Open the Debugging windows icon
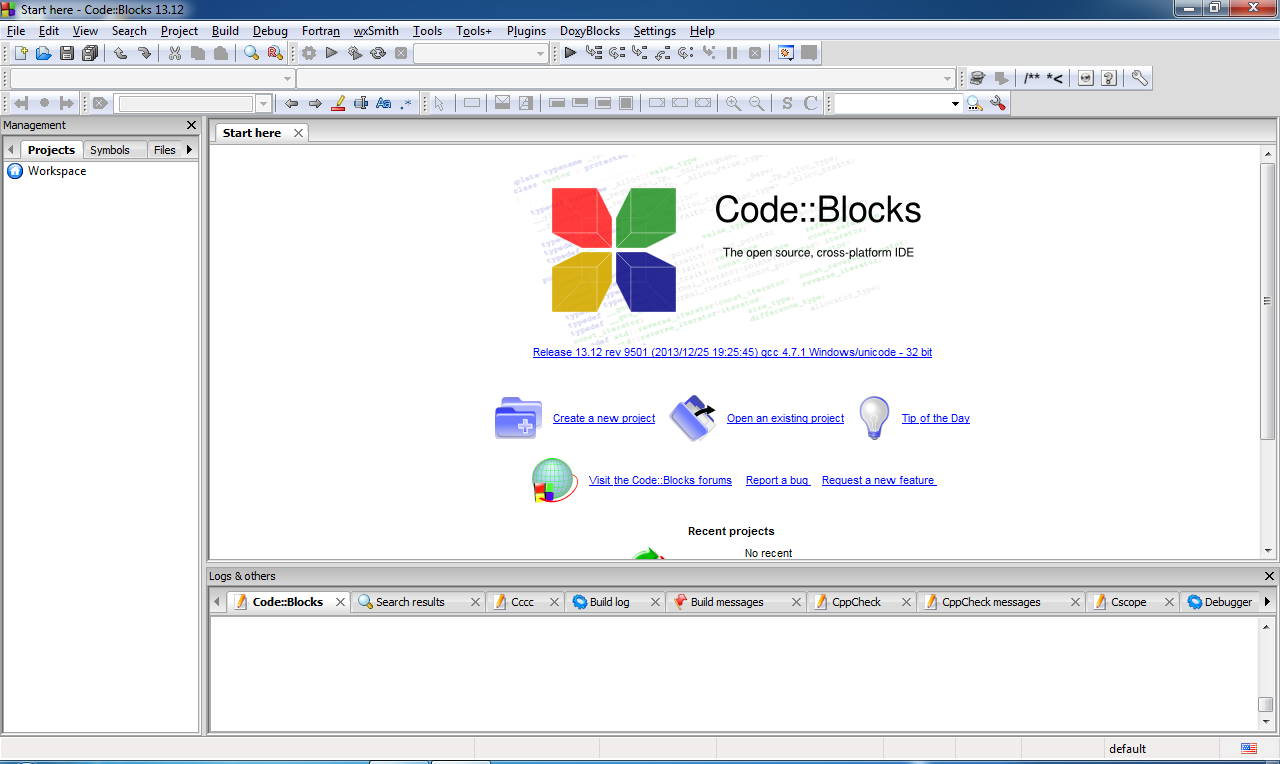1280x764 pixels. (x=786, y=53)
